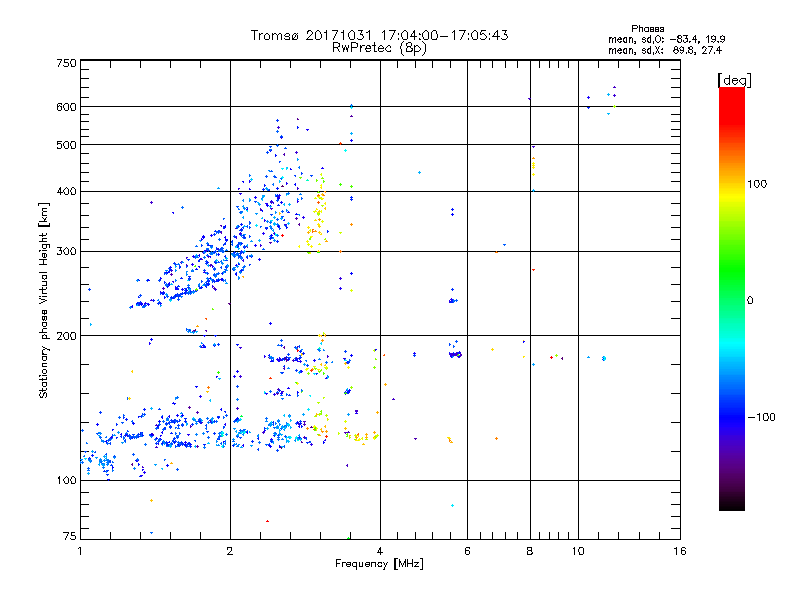This screenshot has width=800, height=600.
Task: Click the colorbar tick label '-100'
Action: [761, 417]
